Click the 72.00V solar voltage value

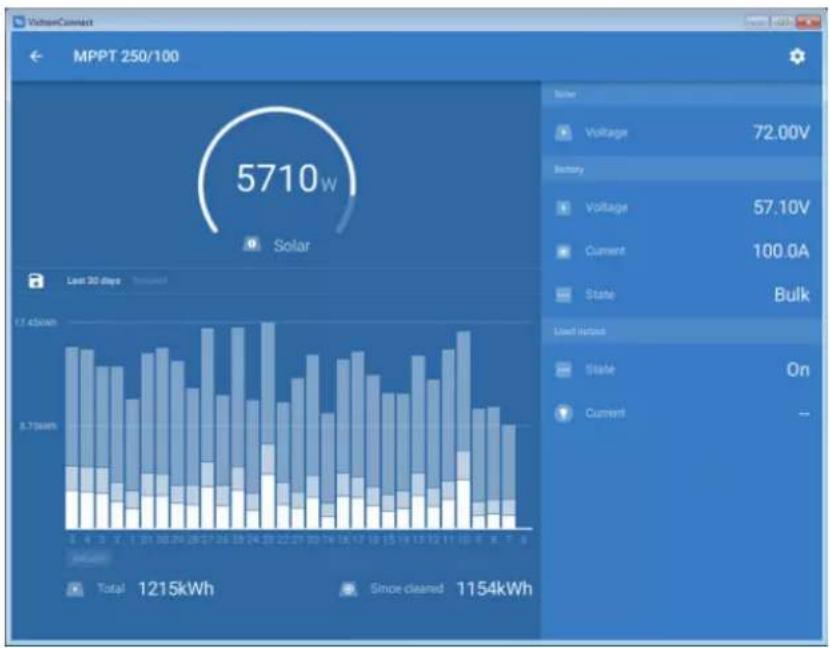(x=781, y=132)
